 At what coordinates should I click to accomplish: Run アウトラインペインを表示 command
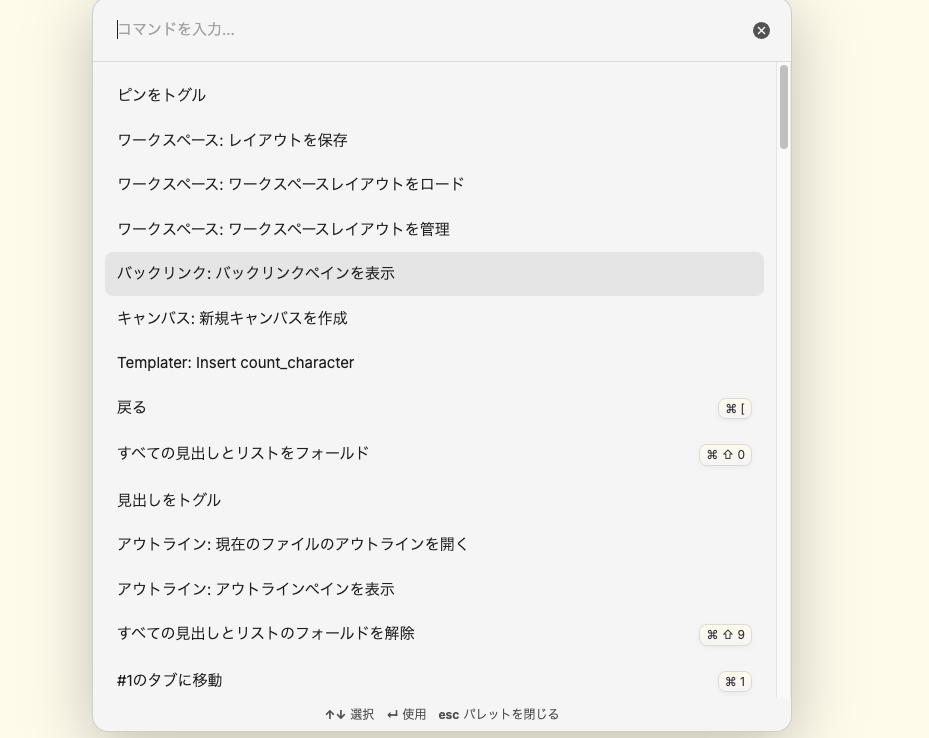(434, 589)
